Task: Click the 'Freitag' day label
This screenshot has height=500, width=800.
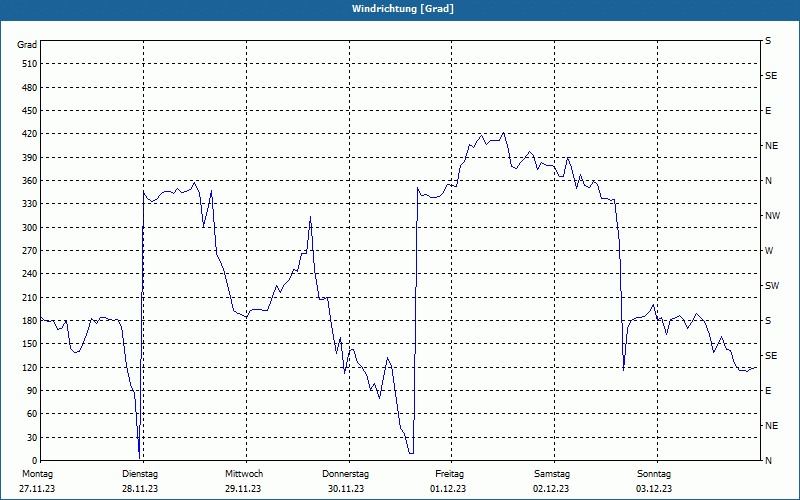Action: [x=449, y=474]
